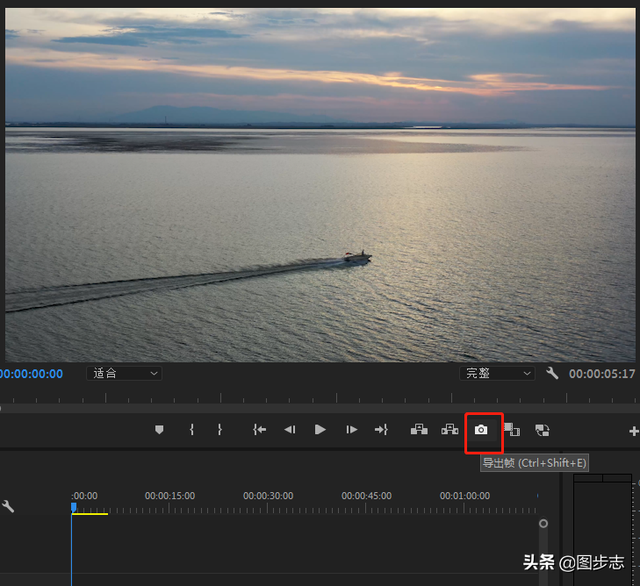Click the Lift button icon
Image resolution: width=640 pixels, height=586 pixels.
tap(419, 430)
